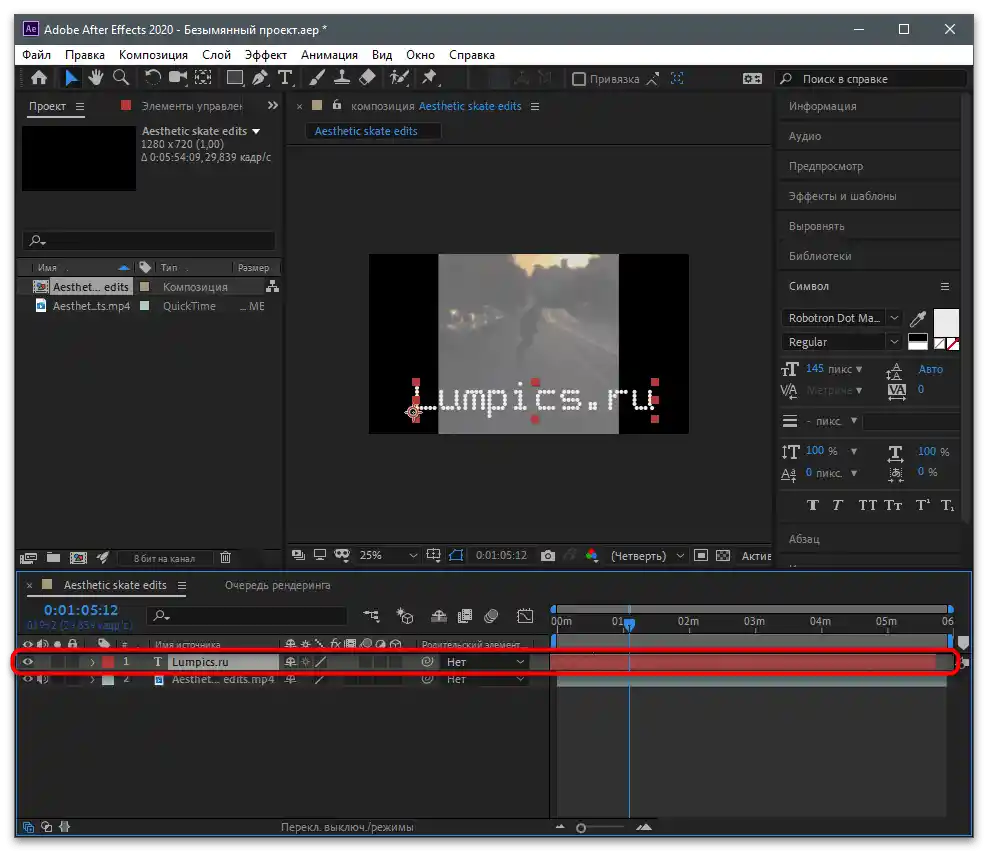Screen dimensions: 988x852
Task: Open the Эффект menu
Action: [265, 55]
